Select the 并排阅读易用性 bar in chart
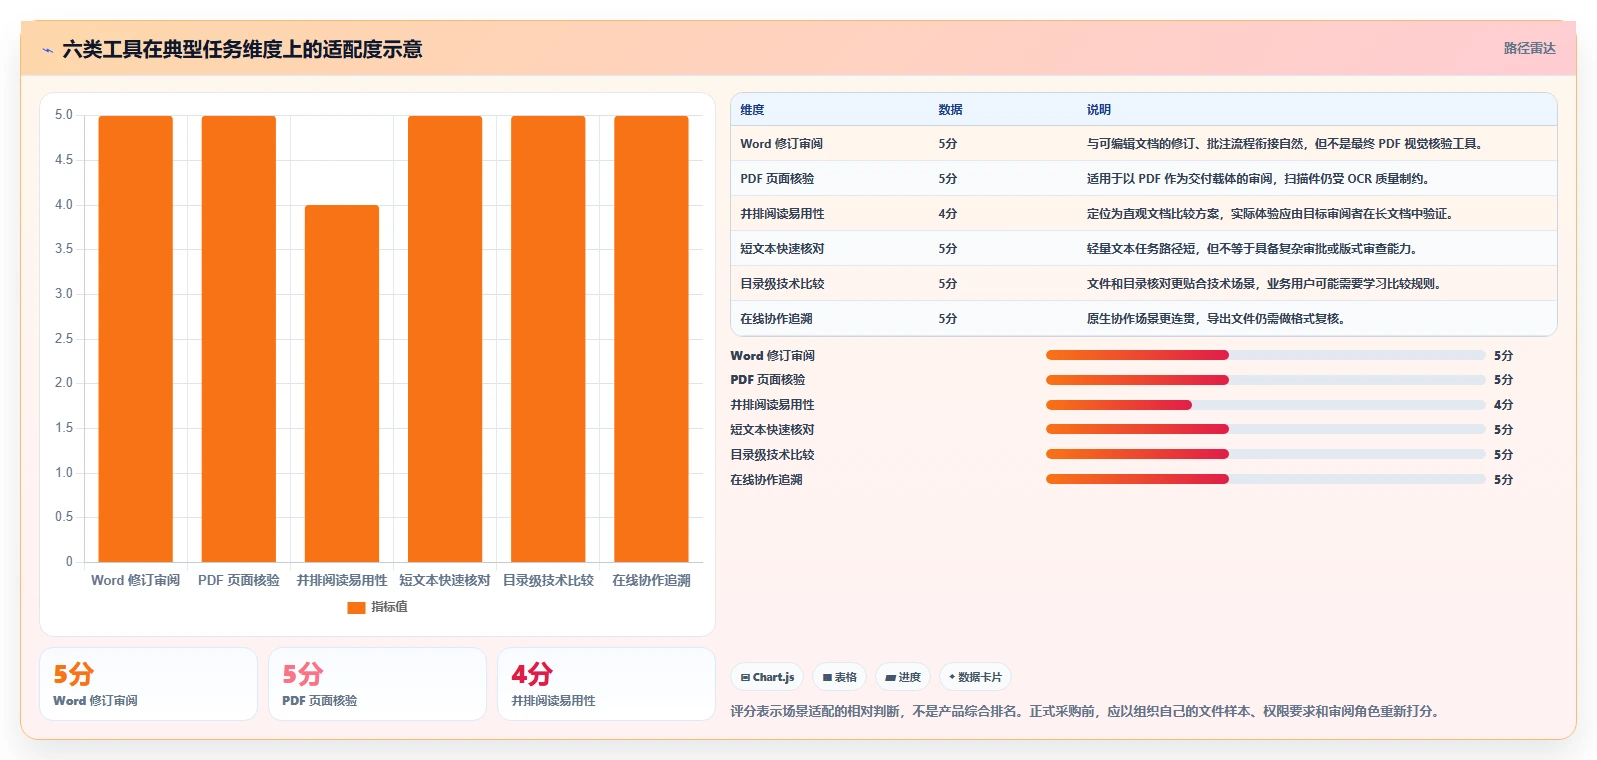 [342, 383]
